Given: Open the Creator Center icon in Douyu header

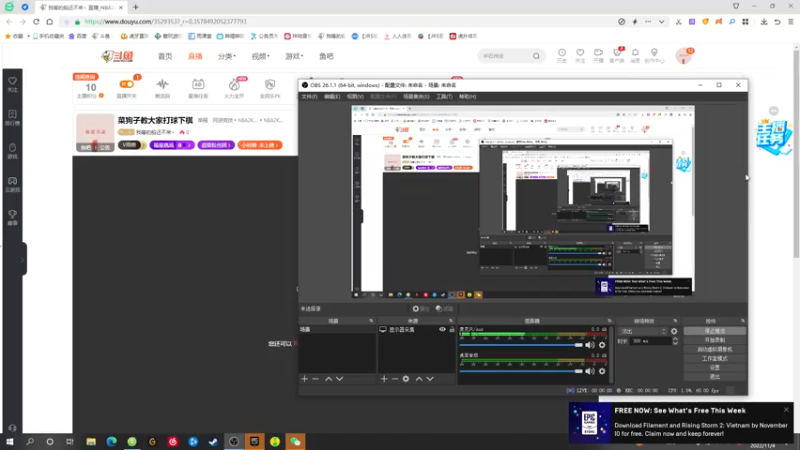Looking at the screenshot, I should point(654,55).
